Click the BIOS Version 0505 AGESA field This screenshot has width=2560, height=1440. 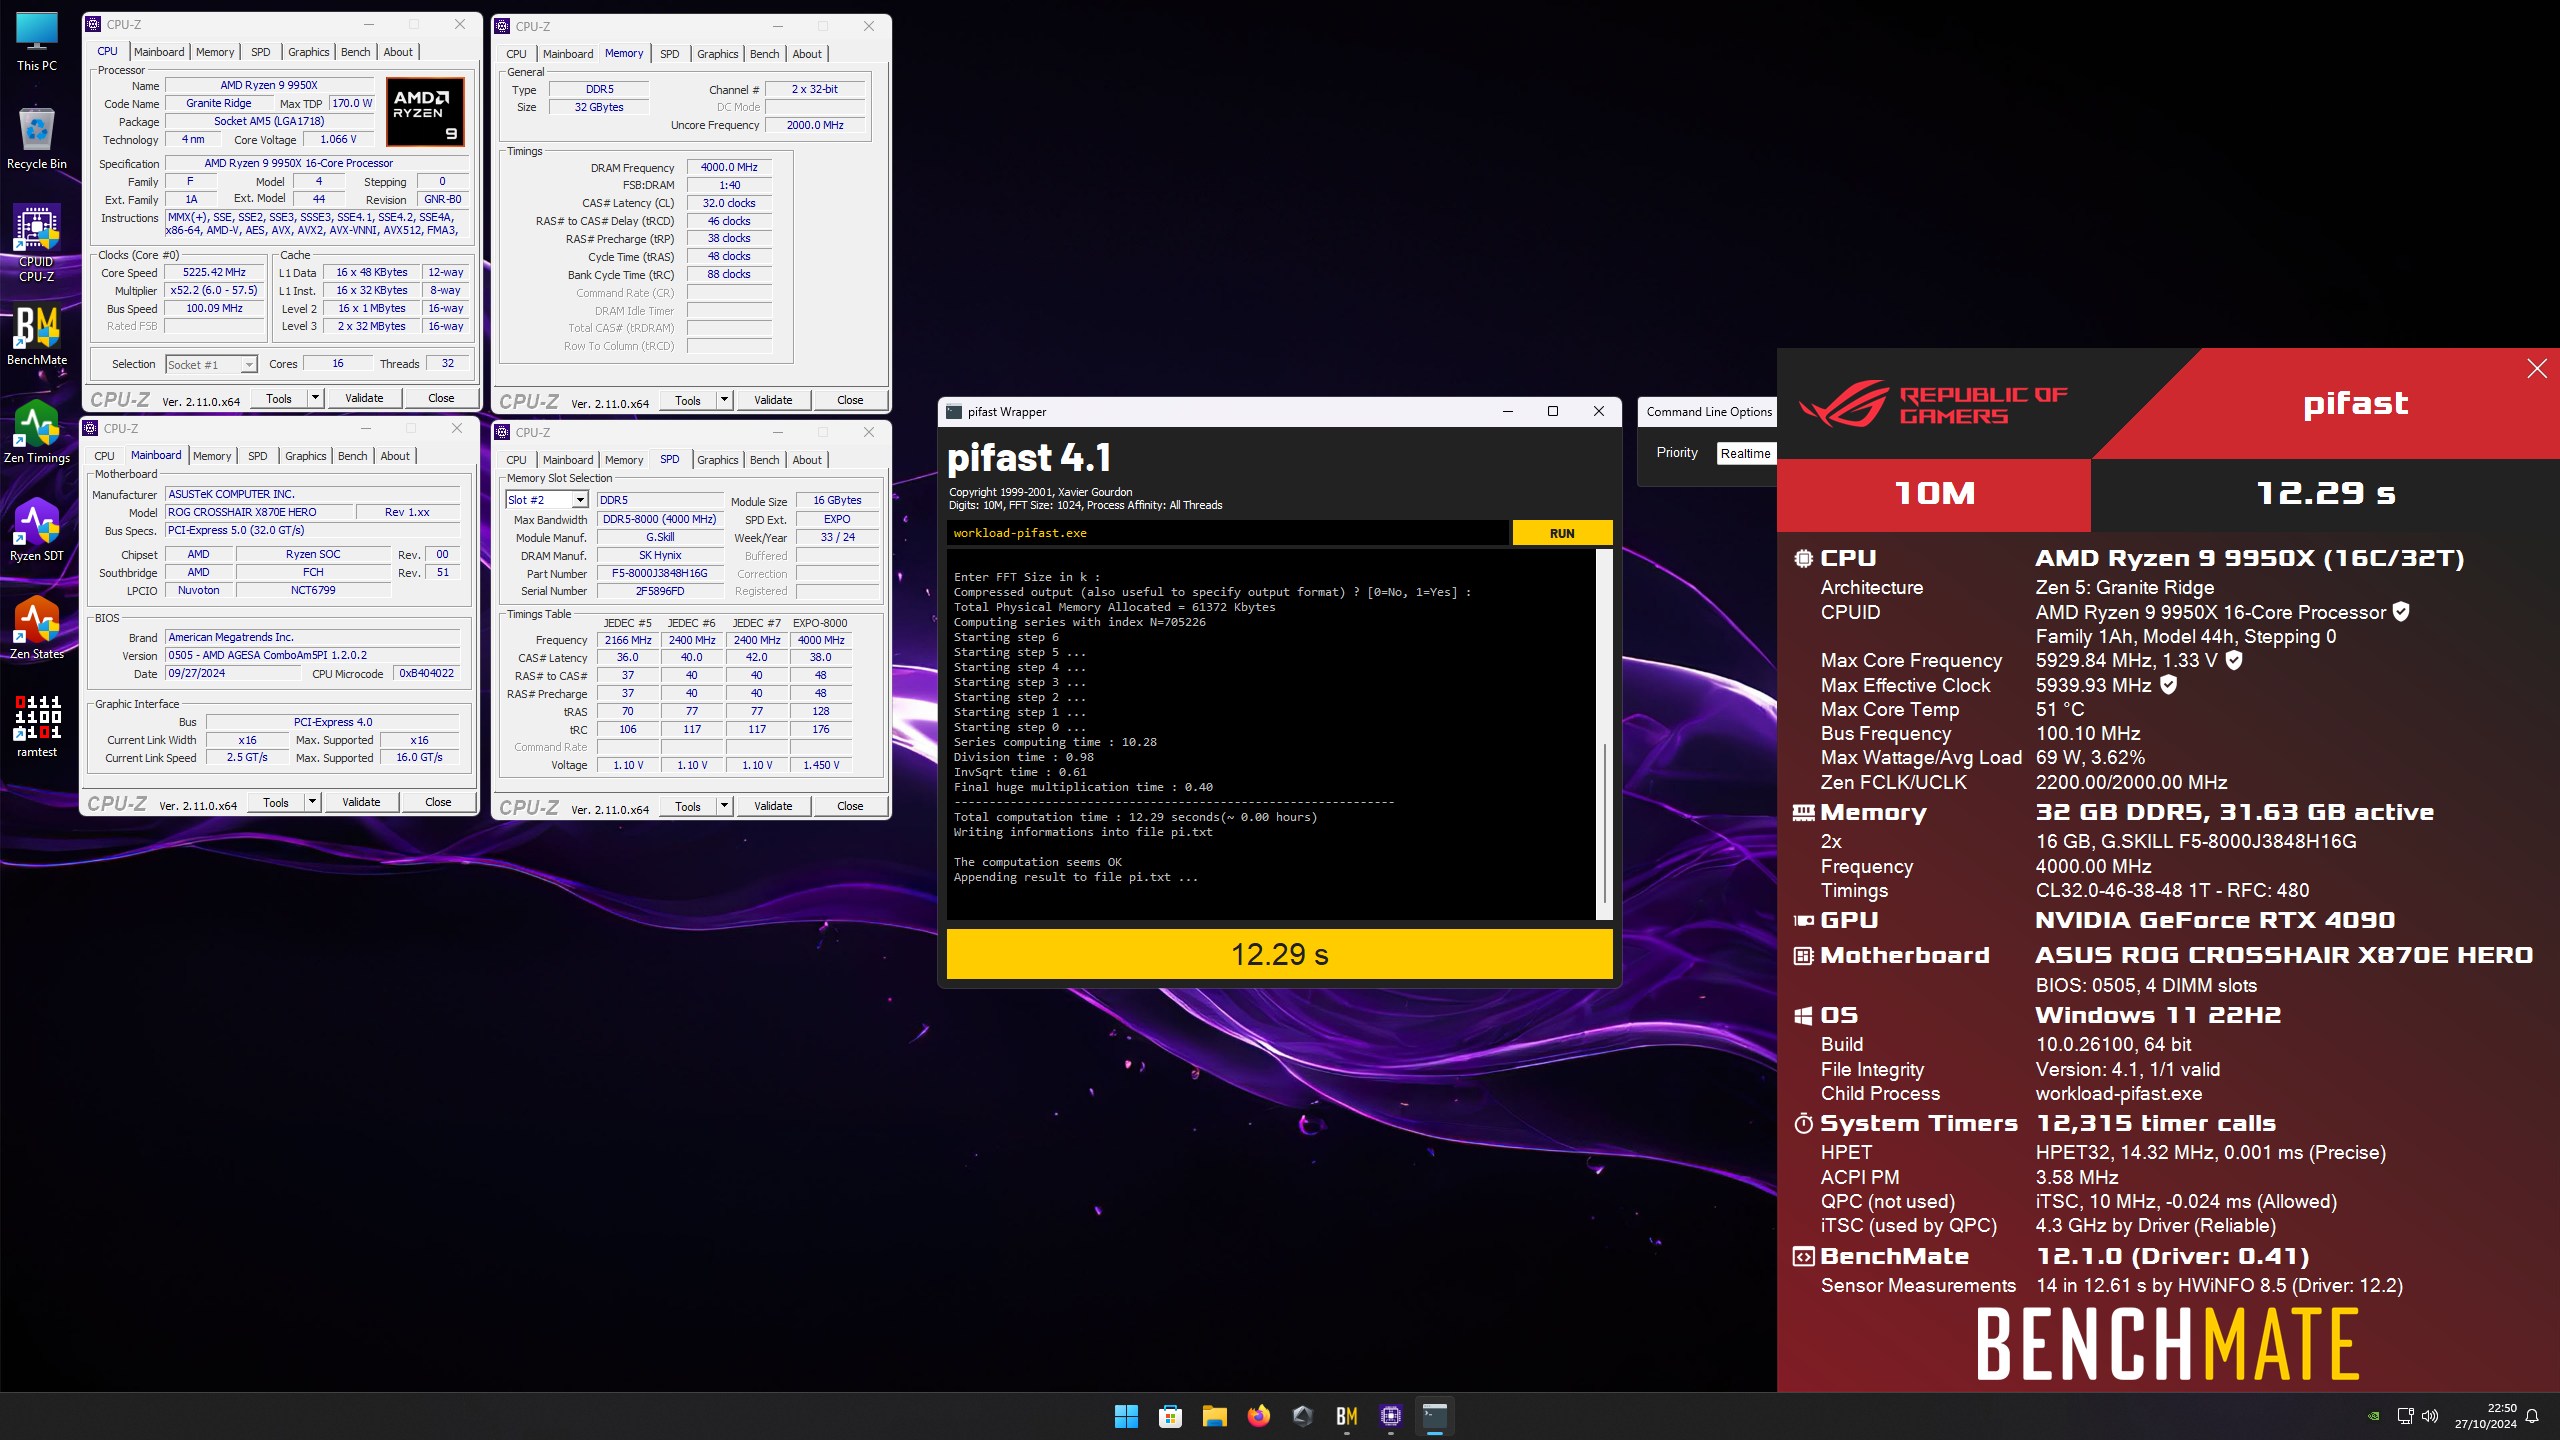pyautogui.click(x=312, y=655)
